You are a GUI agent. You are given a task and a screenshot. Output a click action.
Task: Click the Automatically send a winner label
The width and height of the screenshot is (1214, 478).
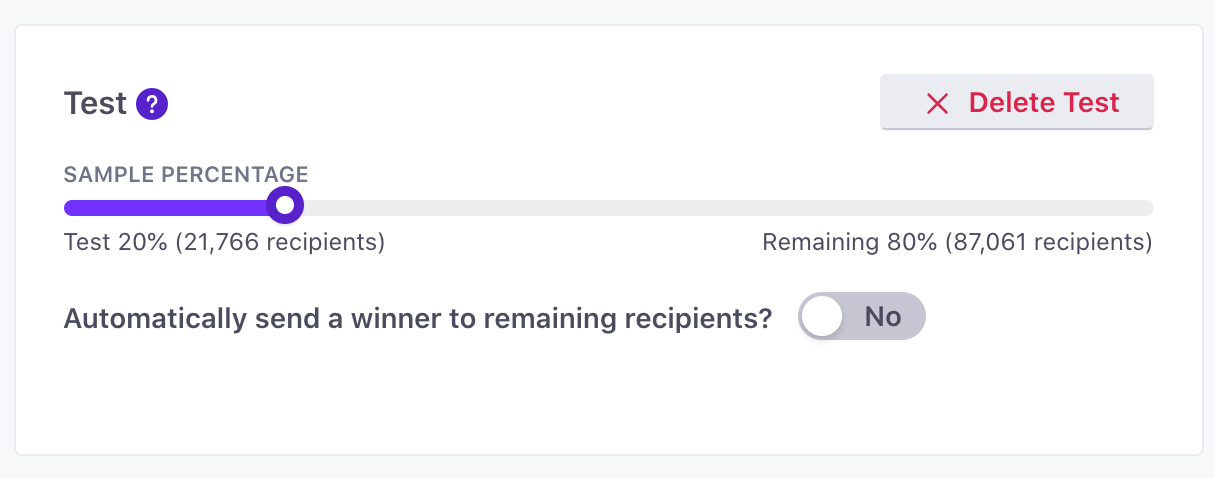click(418, 318)
